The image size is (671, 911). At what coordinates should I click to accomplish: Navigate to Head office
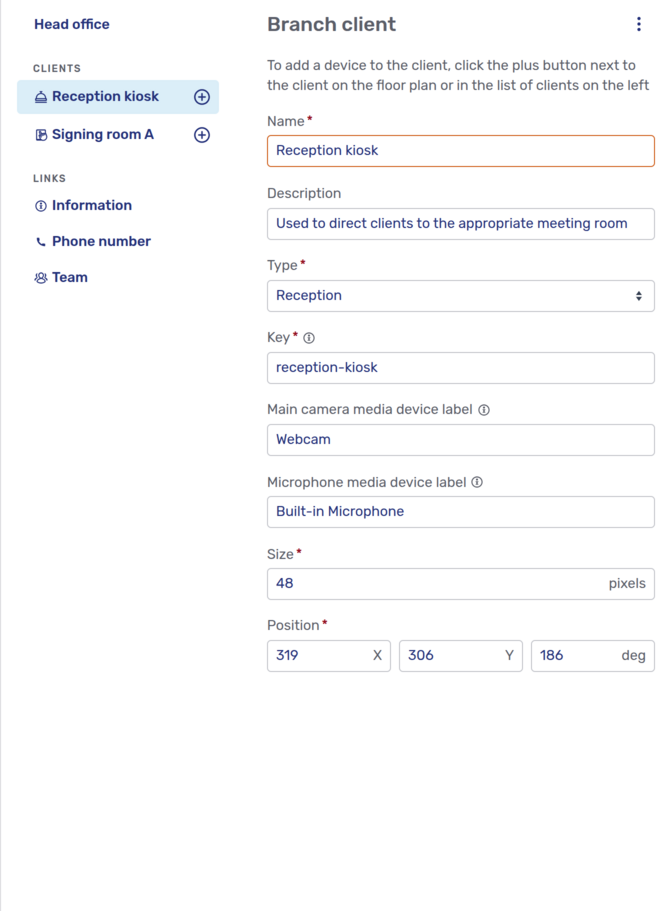click(71, 24)
